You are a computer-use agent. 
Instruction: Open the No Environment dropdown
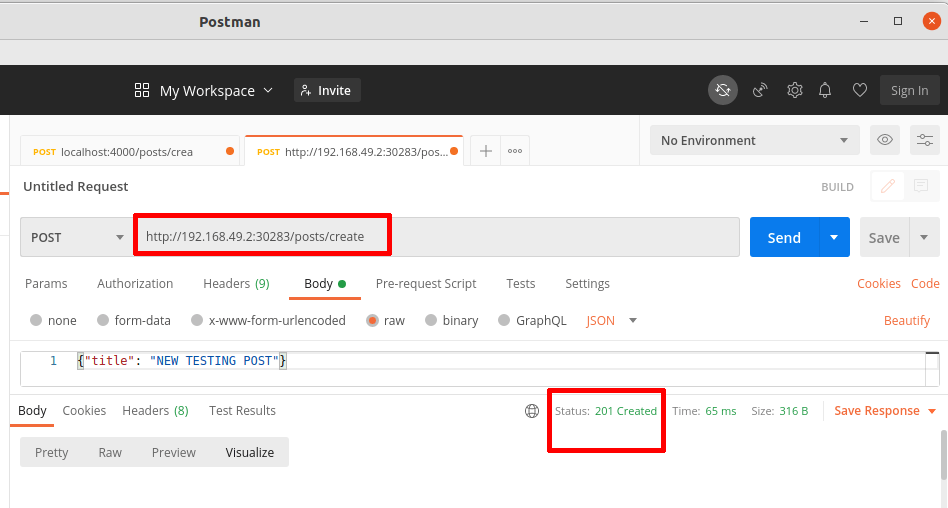click(755, 140)
